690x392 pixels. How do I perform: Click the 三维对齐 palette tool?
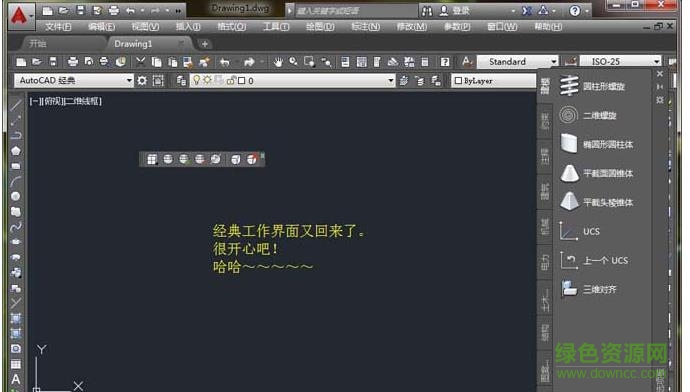click(588, 289)
